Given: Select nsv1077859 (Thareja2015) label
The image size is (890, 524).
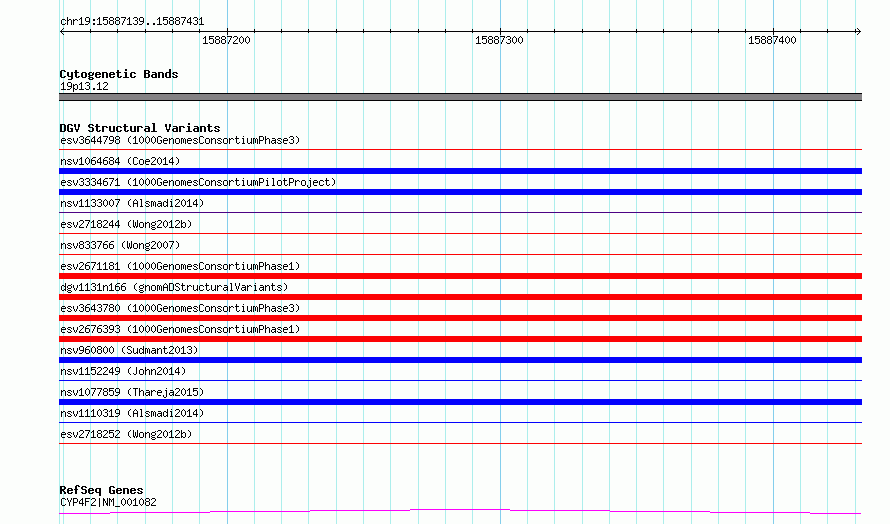Looking at the screenshot, I should coord(132,392).
